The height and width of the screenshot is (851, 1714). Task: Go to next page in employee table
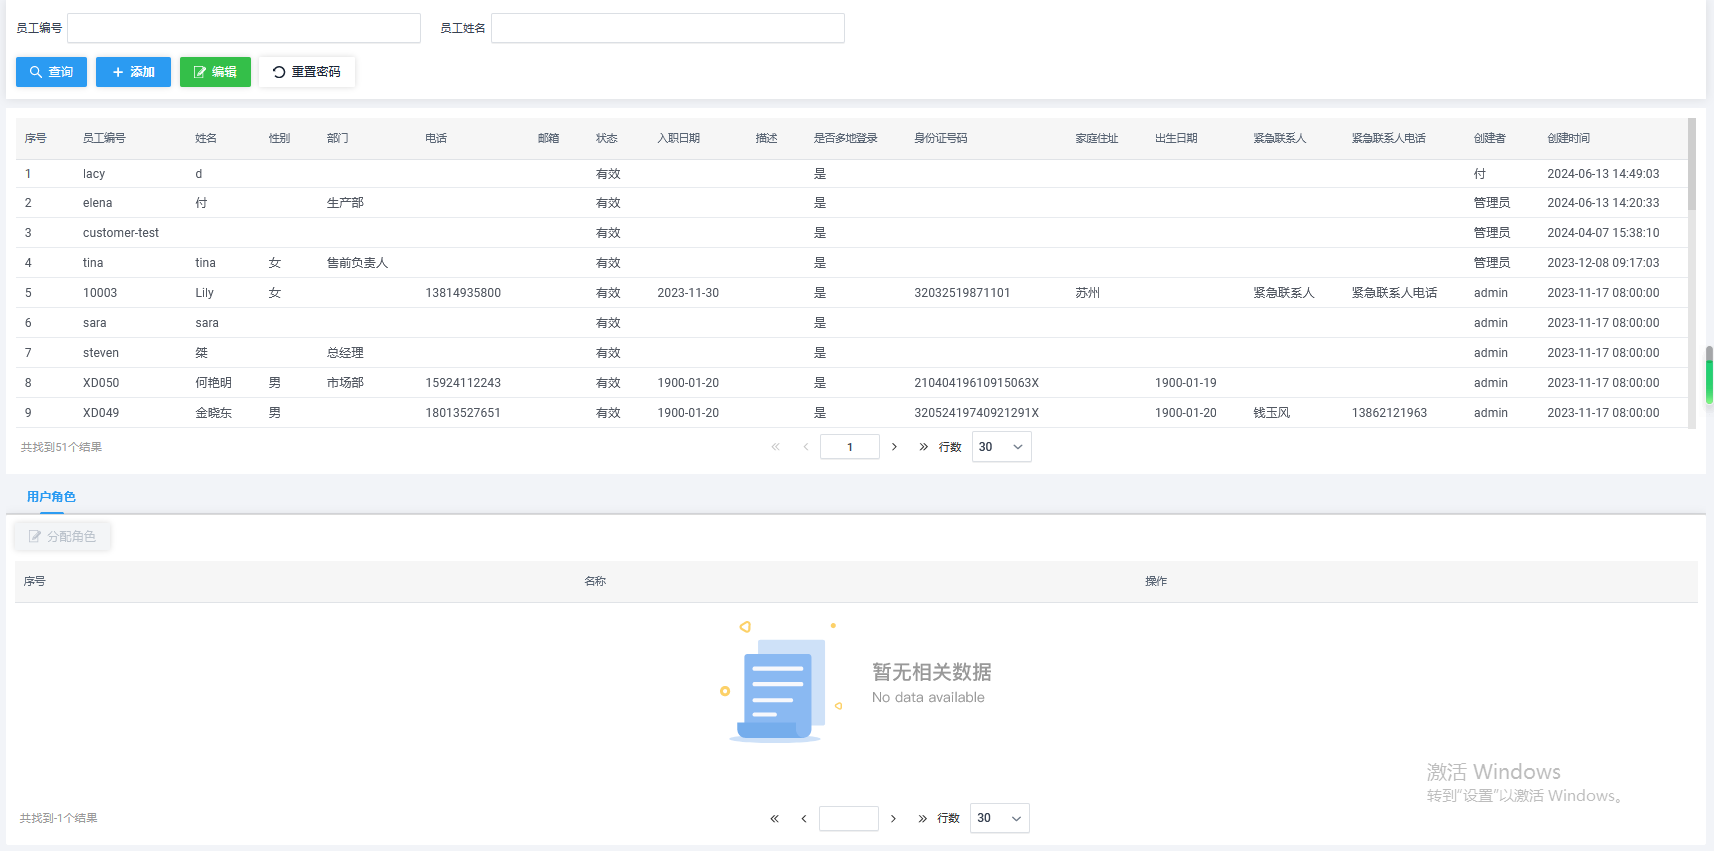tap(894, 447)
